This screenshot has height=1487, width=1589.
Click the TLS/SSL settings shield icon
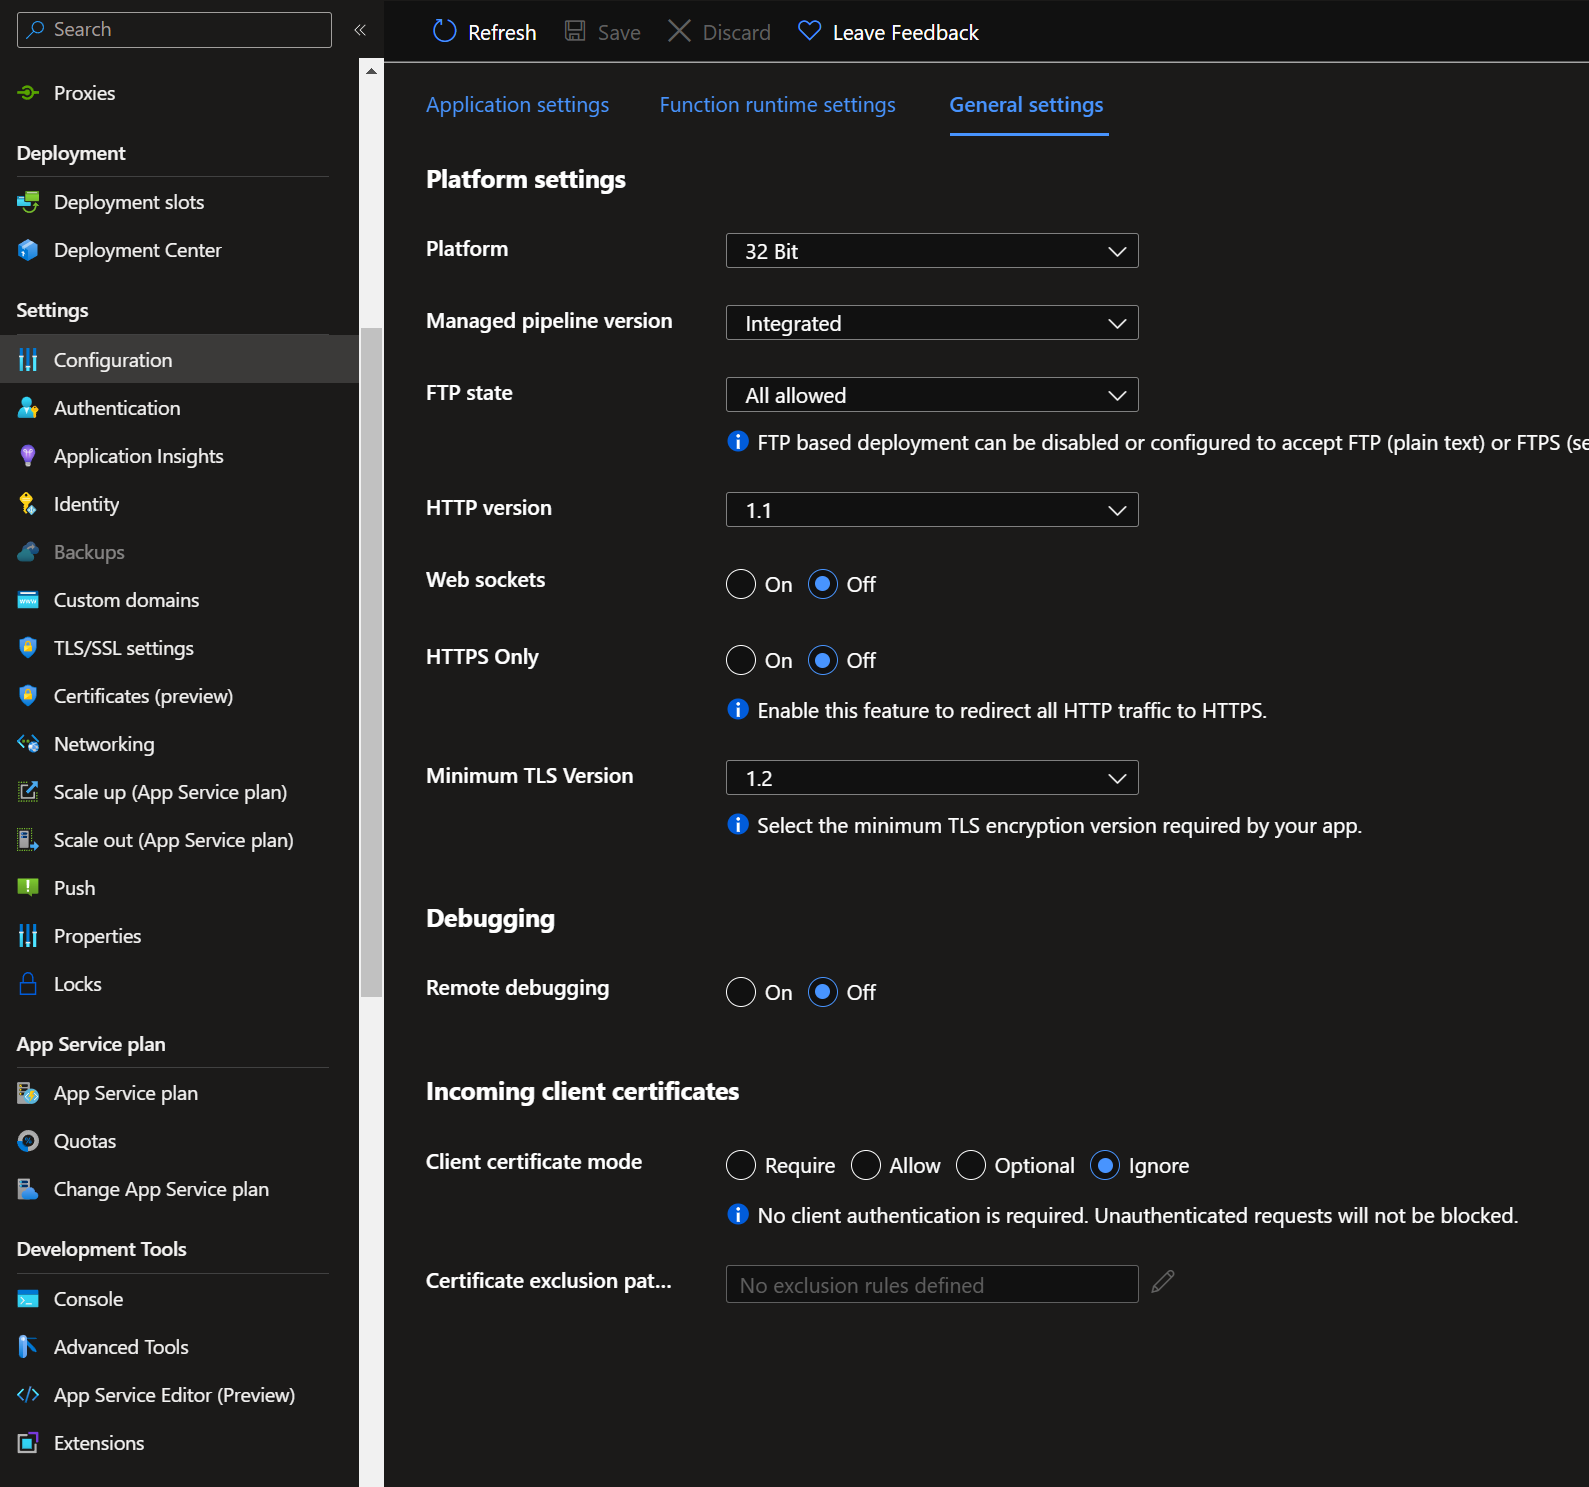(x=28, y=648)
